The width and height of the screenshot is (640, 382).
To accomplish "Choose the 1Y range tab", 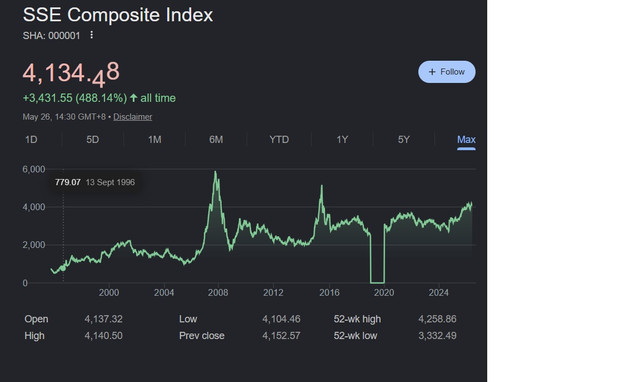I will point(342,140).
